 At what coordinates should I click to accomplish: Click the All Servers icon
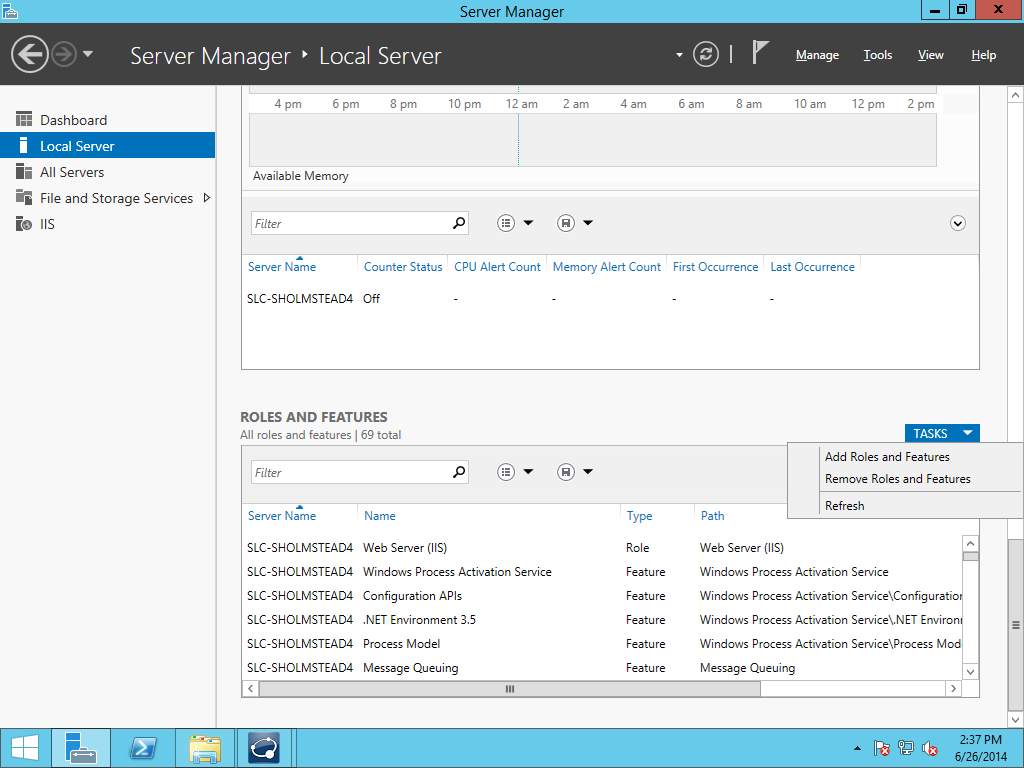[24, 171]
